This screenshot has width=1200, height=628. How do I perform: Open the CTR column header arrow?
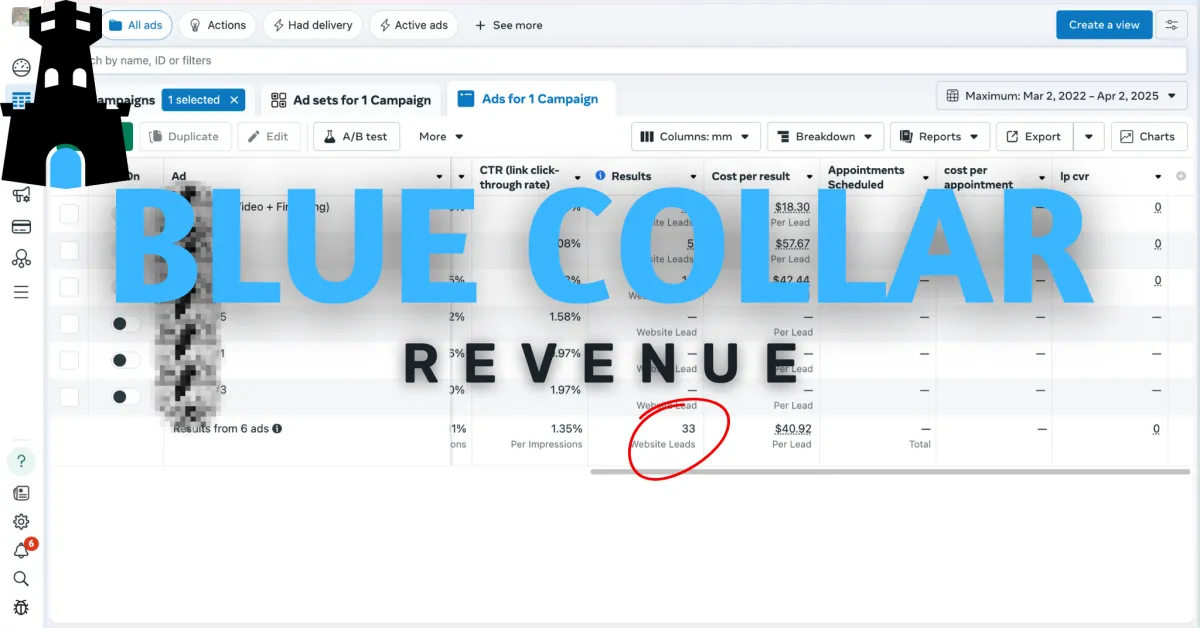point(578,177)
